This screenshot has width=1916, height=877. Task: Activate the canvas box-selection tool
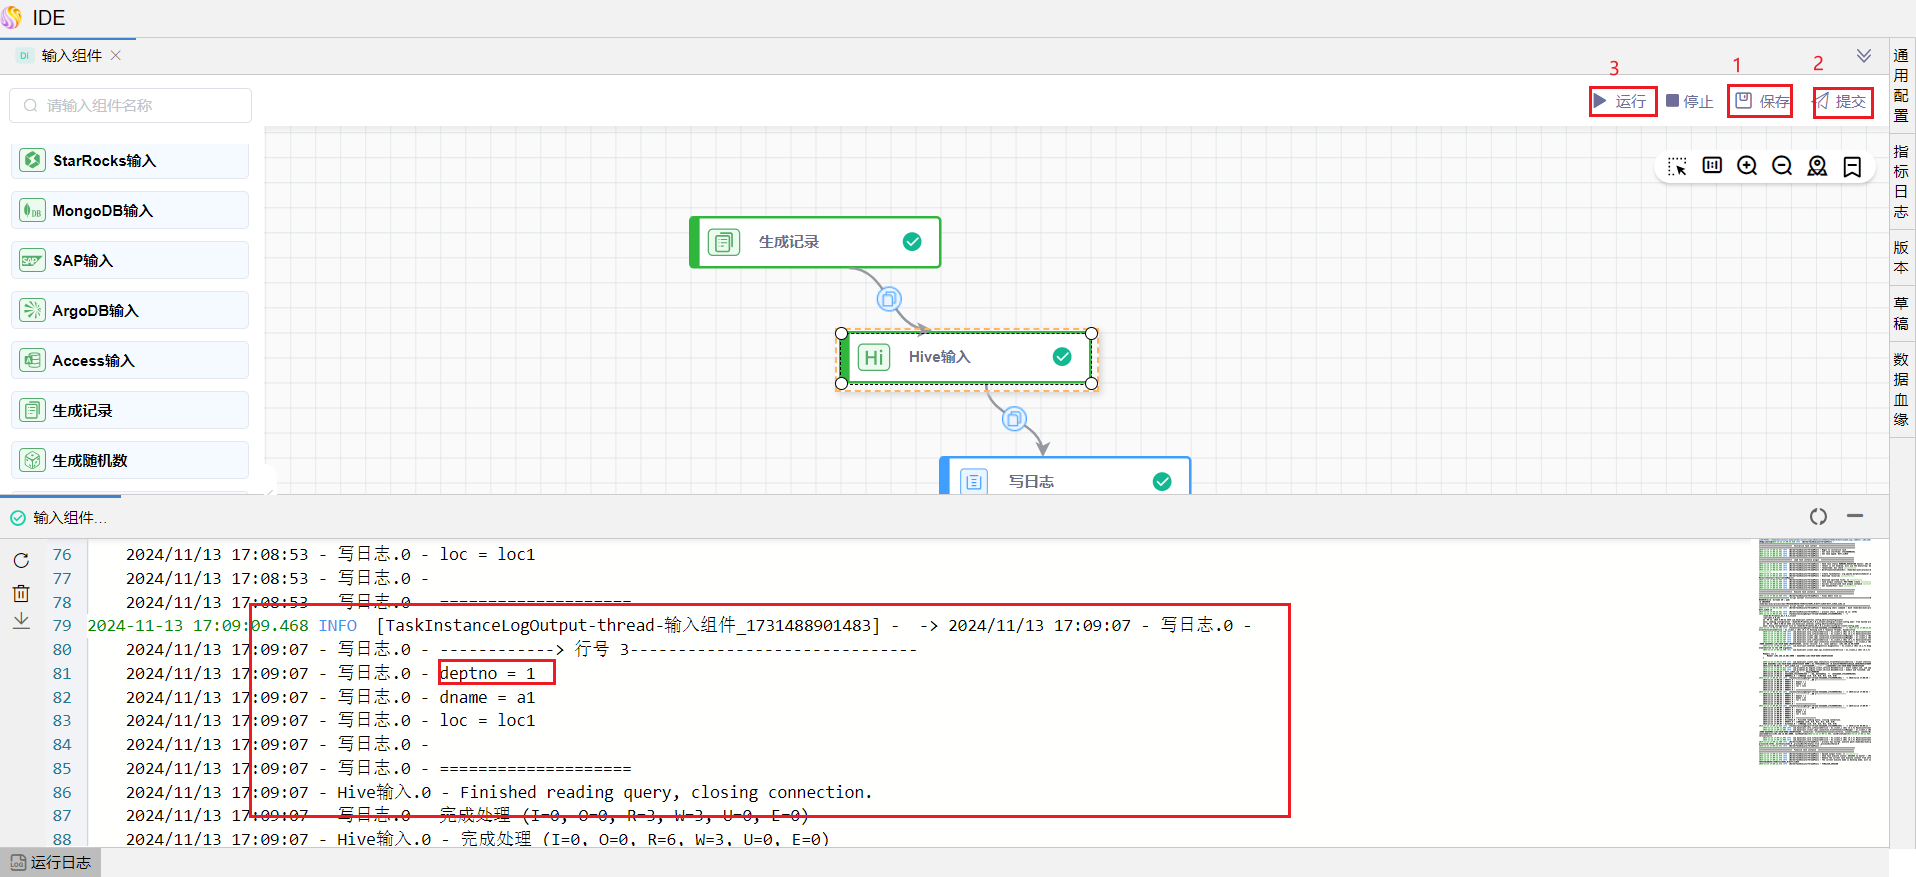(x=1677, y=166)
